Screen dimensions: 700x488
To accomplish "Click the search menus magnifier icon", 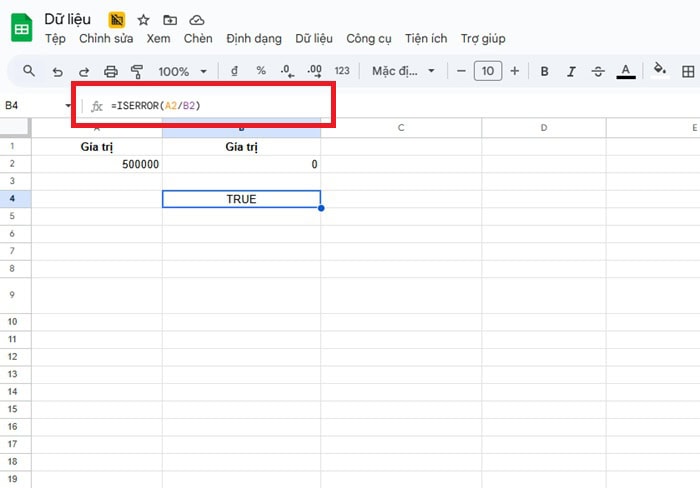I will click(29, 71).
